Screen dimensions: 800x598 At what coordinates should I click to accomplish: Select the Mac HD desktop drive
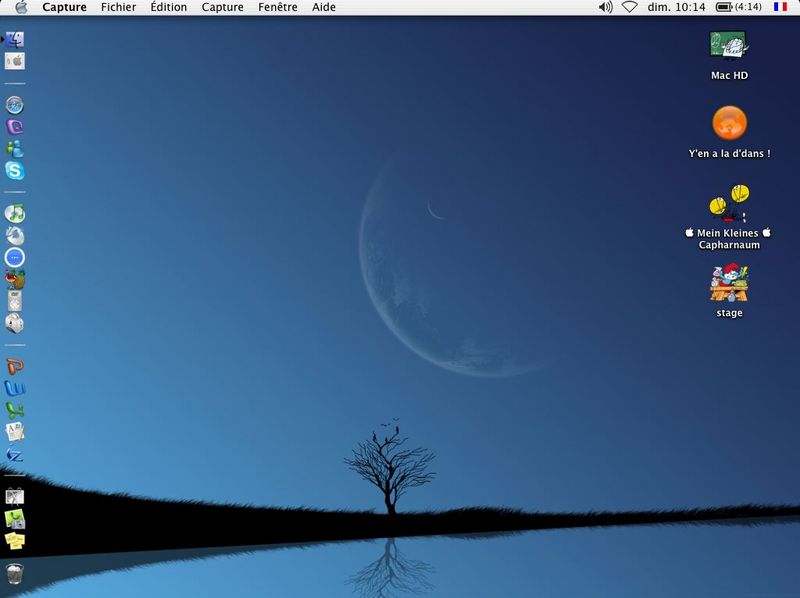[729, 55]
